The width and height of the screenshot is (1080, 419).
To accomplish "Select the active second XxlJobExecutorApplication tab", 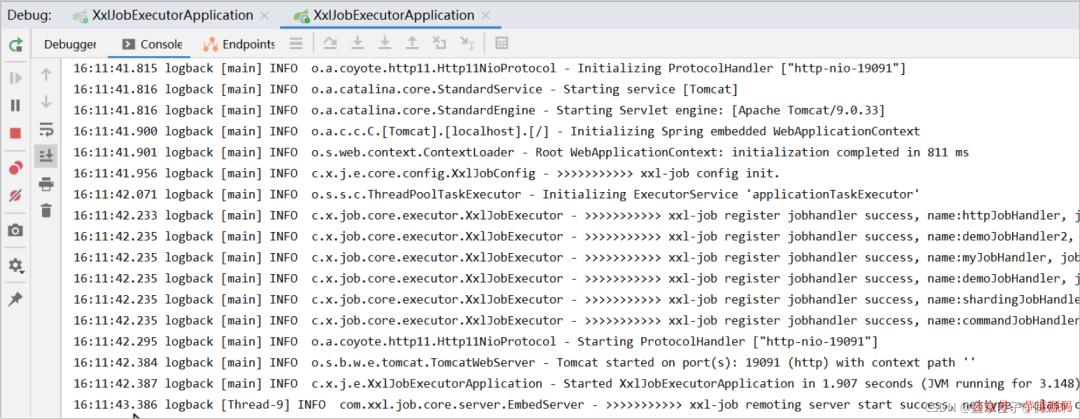I will [383, 15].
